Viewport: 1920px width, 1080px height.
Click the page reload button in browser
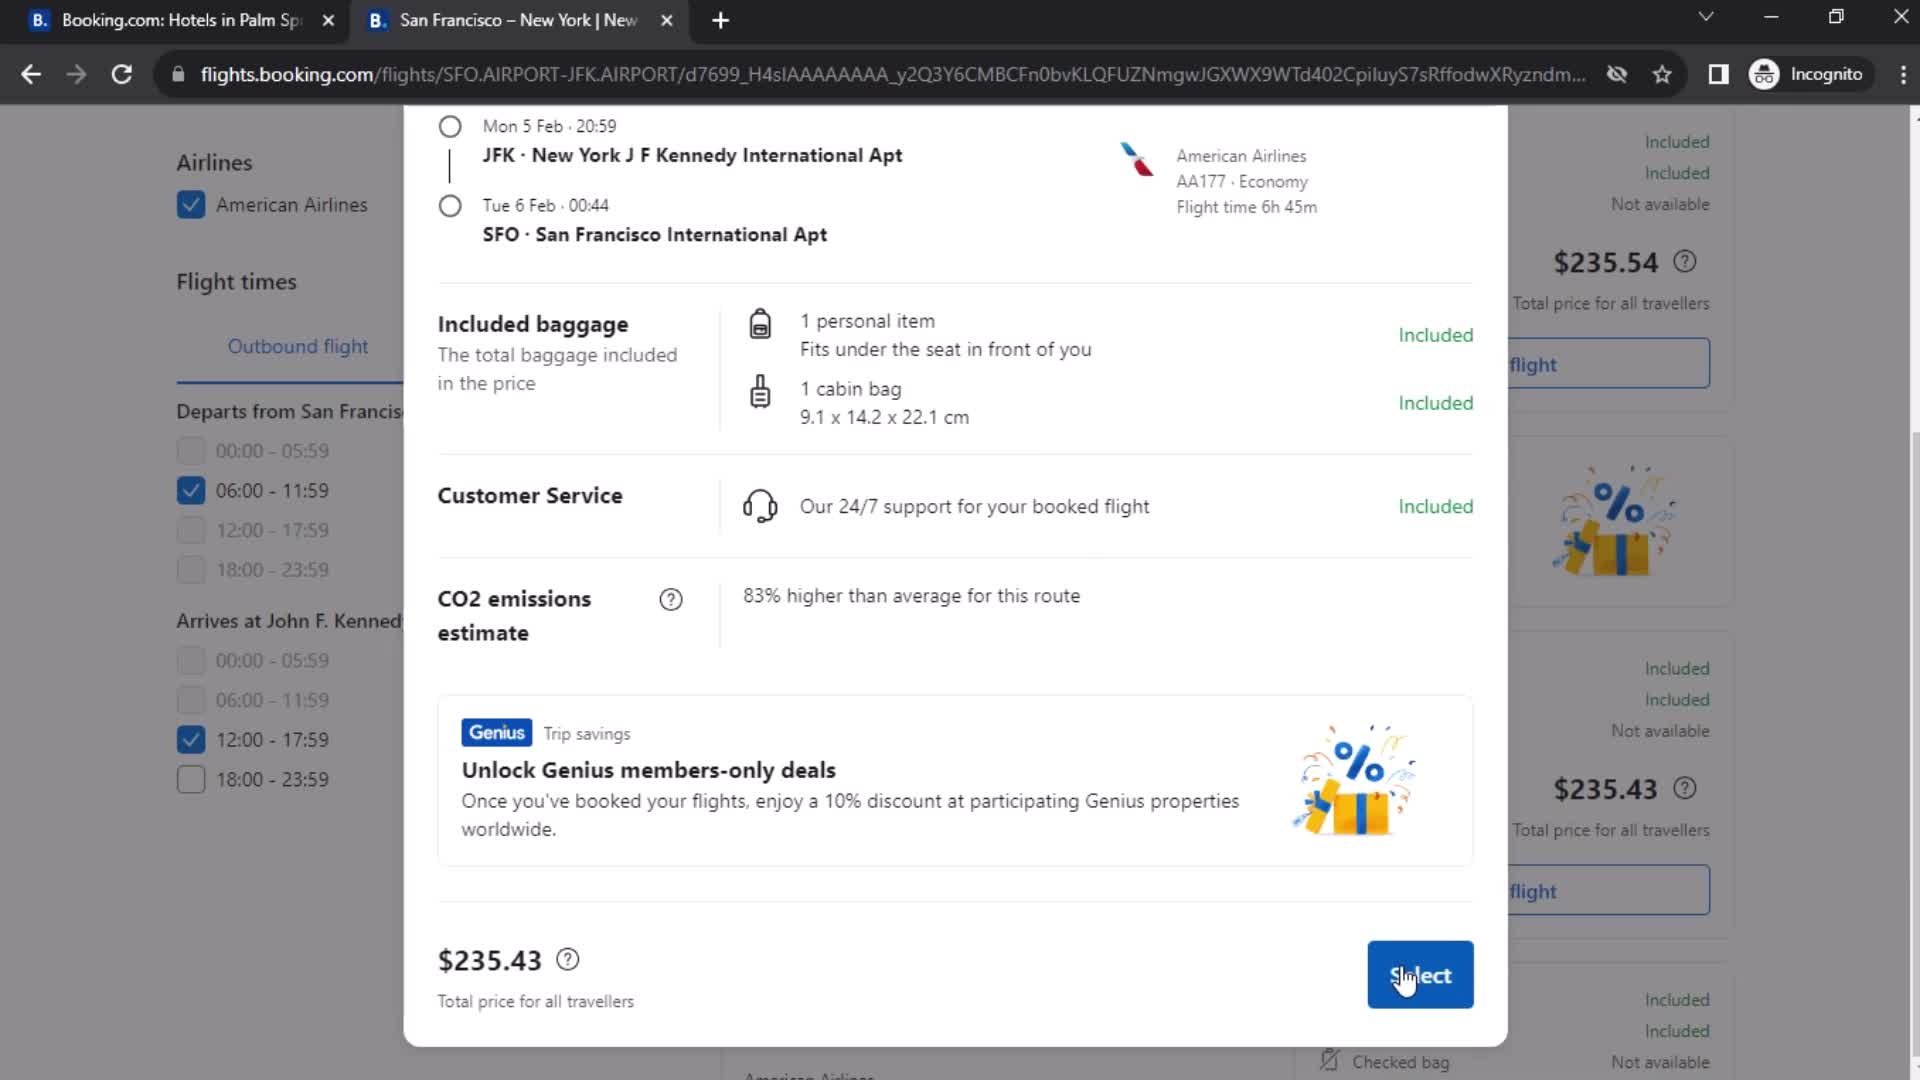[119, 73]
